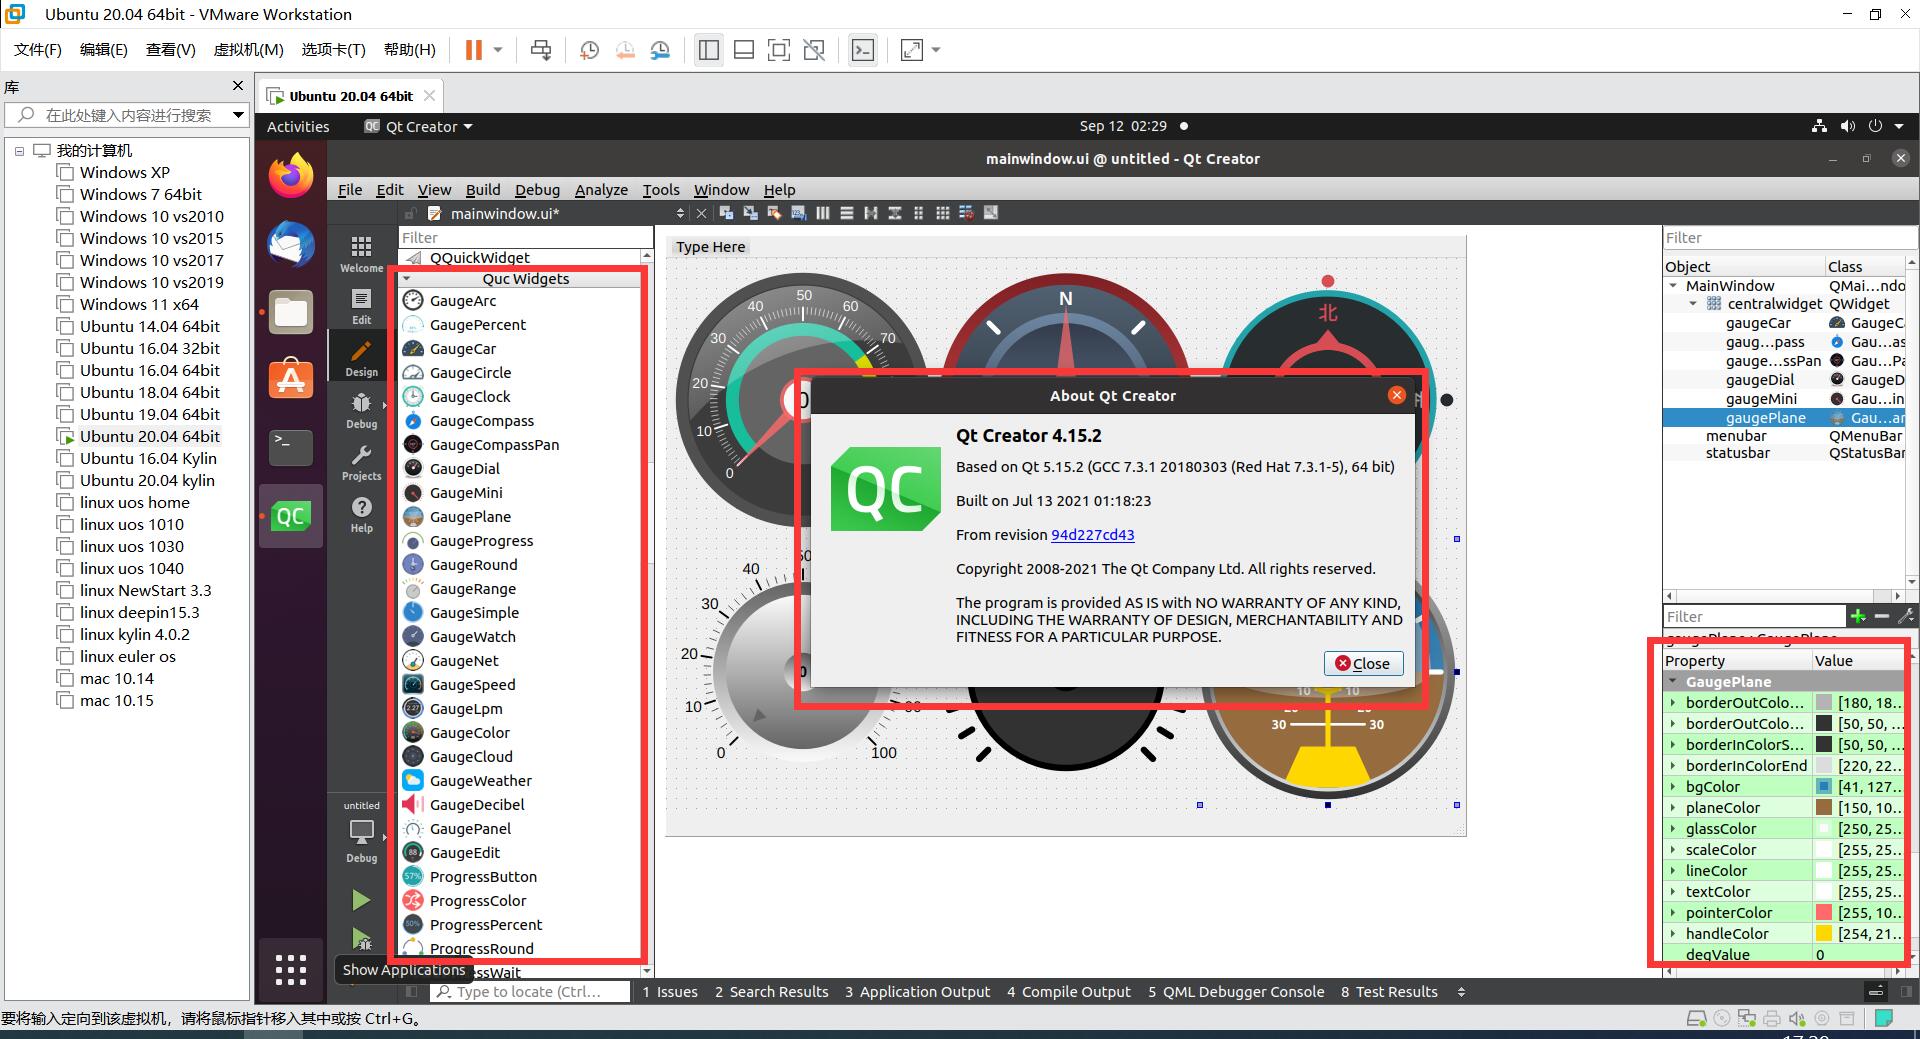Adjust size using last designer toolbar icon
This screenshot has height=1039, width=1920.
[990, 213]
